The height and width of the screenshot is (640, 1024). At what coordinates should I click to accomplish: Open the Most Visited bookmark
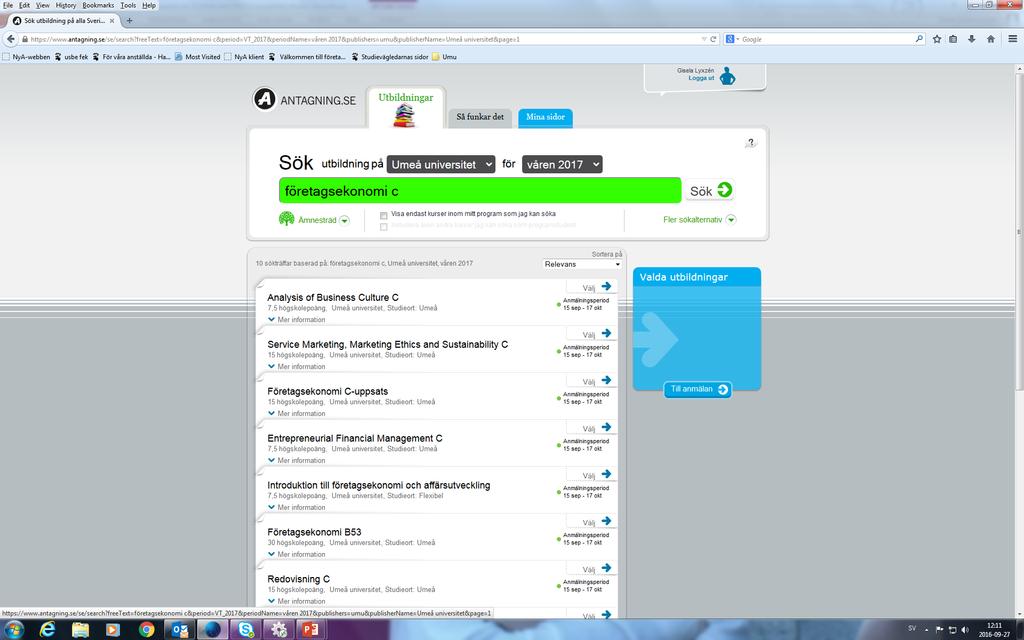coord(198,57)
